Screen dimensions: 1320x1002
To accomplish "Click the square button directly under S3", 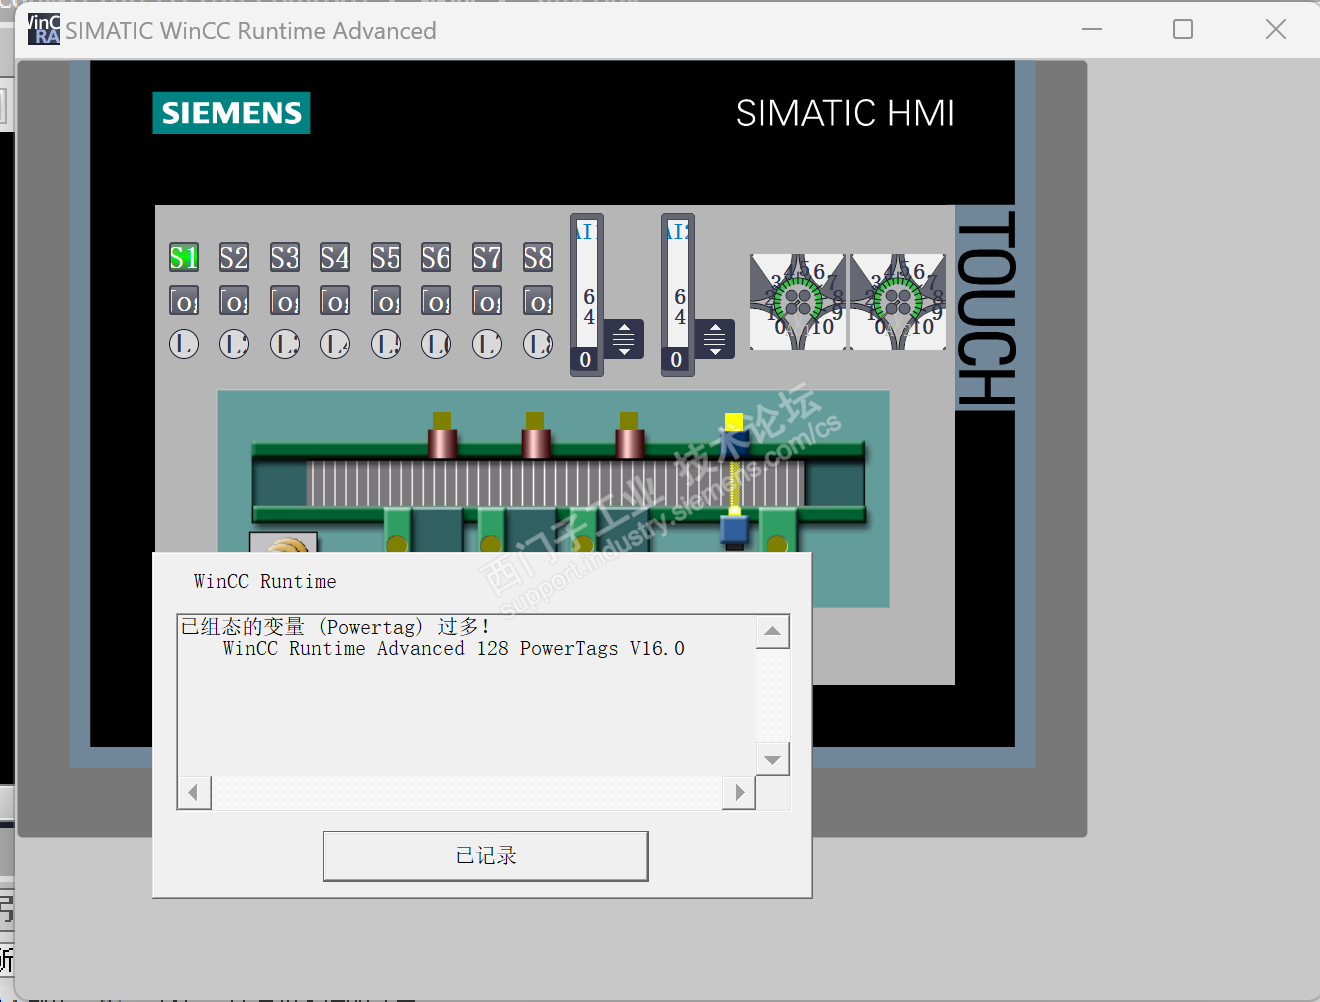I will [x=285, y=301].
